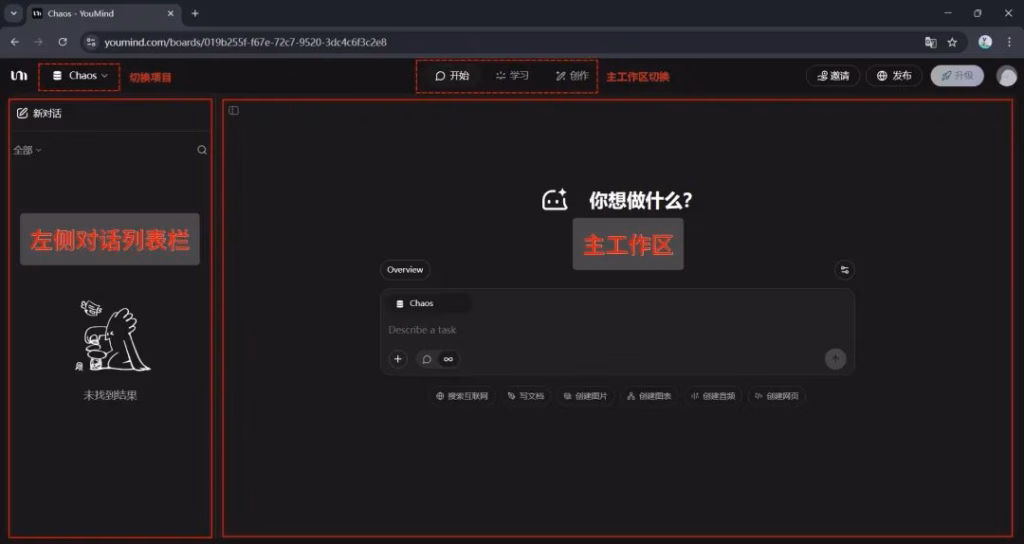Expand the Overview selector
The height and width of the screenshot is (544, 1024).
(x=405, y=270)
